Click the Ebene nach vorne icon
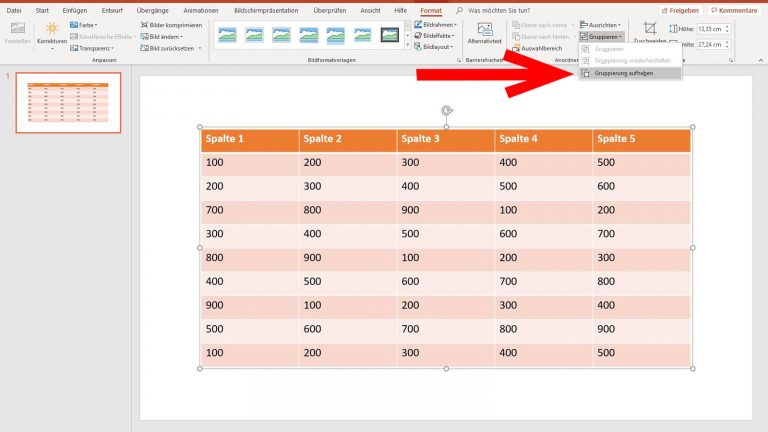768x432 pixels. [x=516, y=25]
